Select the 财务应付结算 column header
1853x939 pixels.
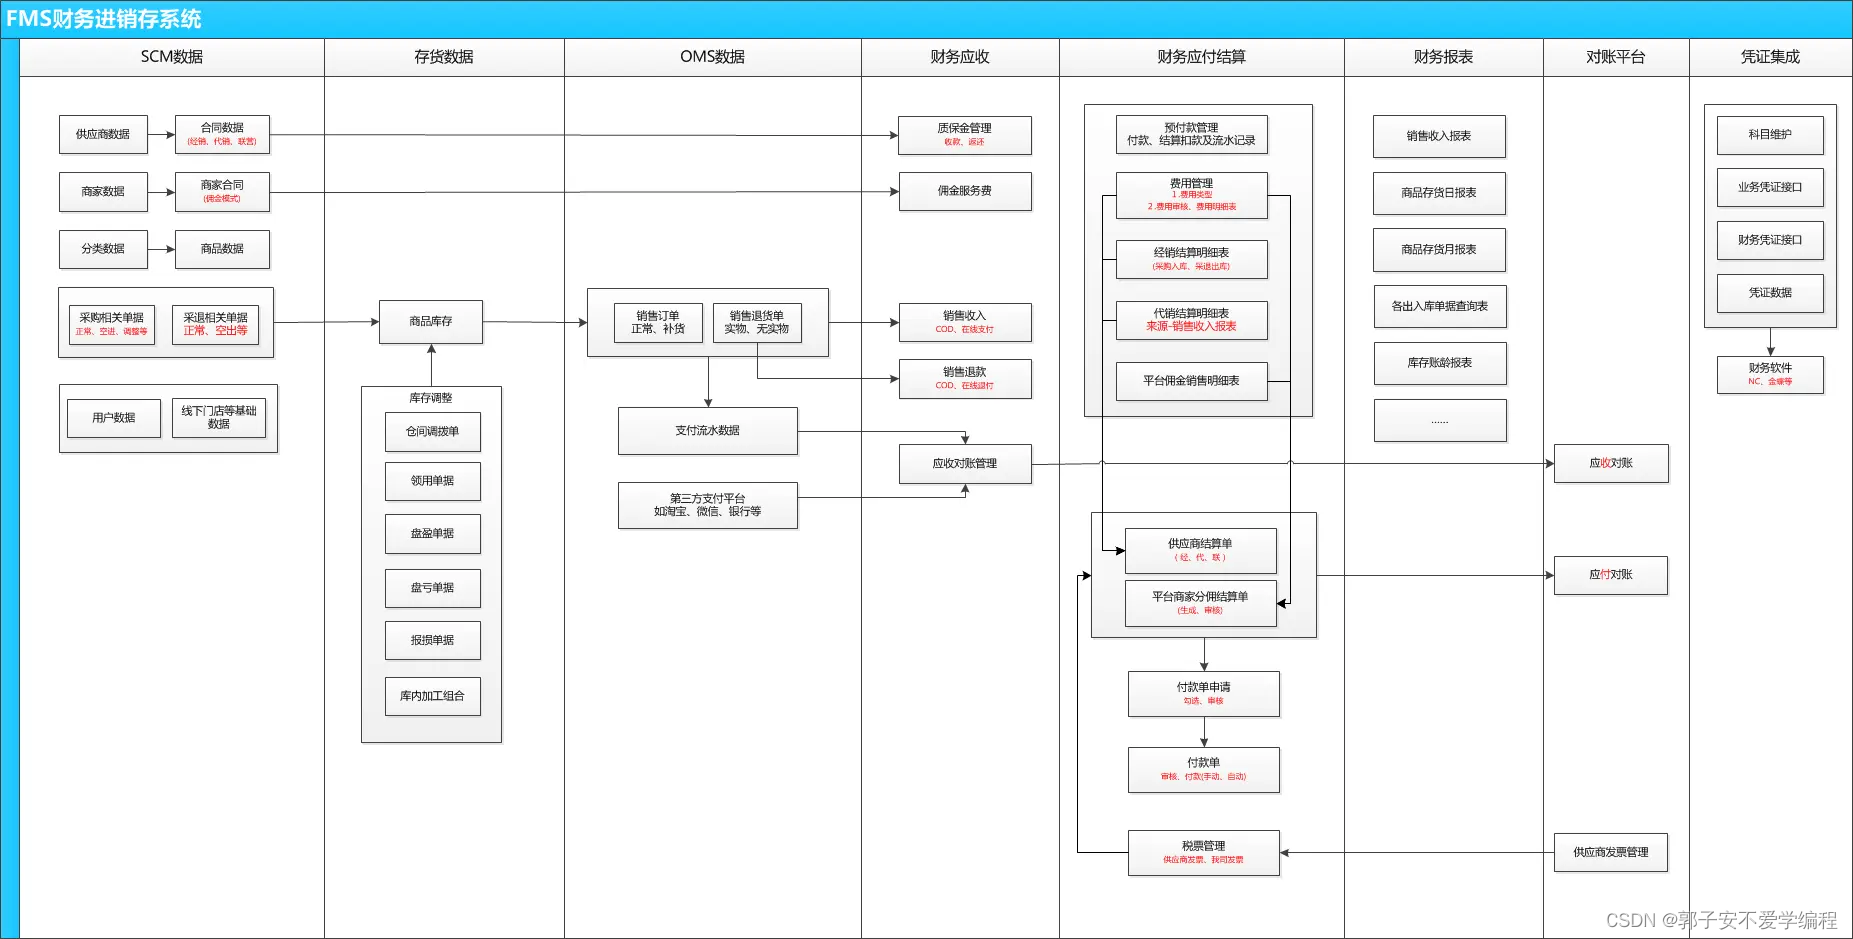click(x=1202, y=57)
